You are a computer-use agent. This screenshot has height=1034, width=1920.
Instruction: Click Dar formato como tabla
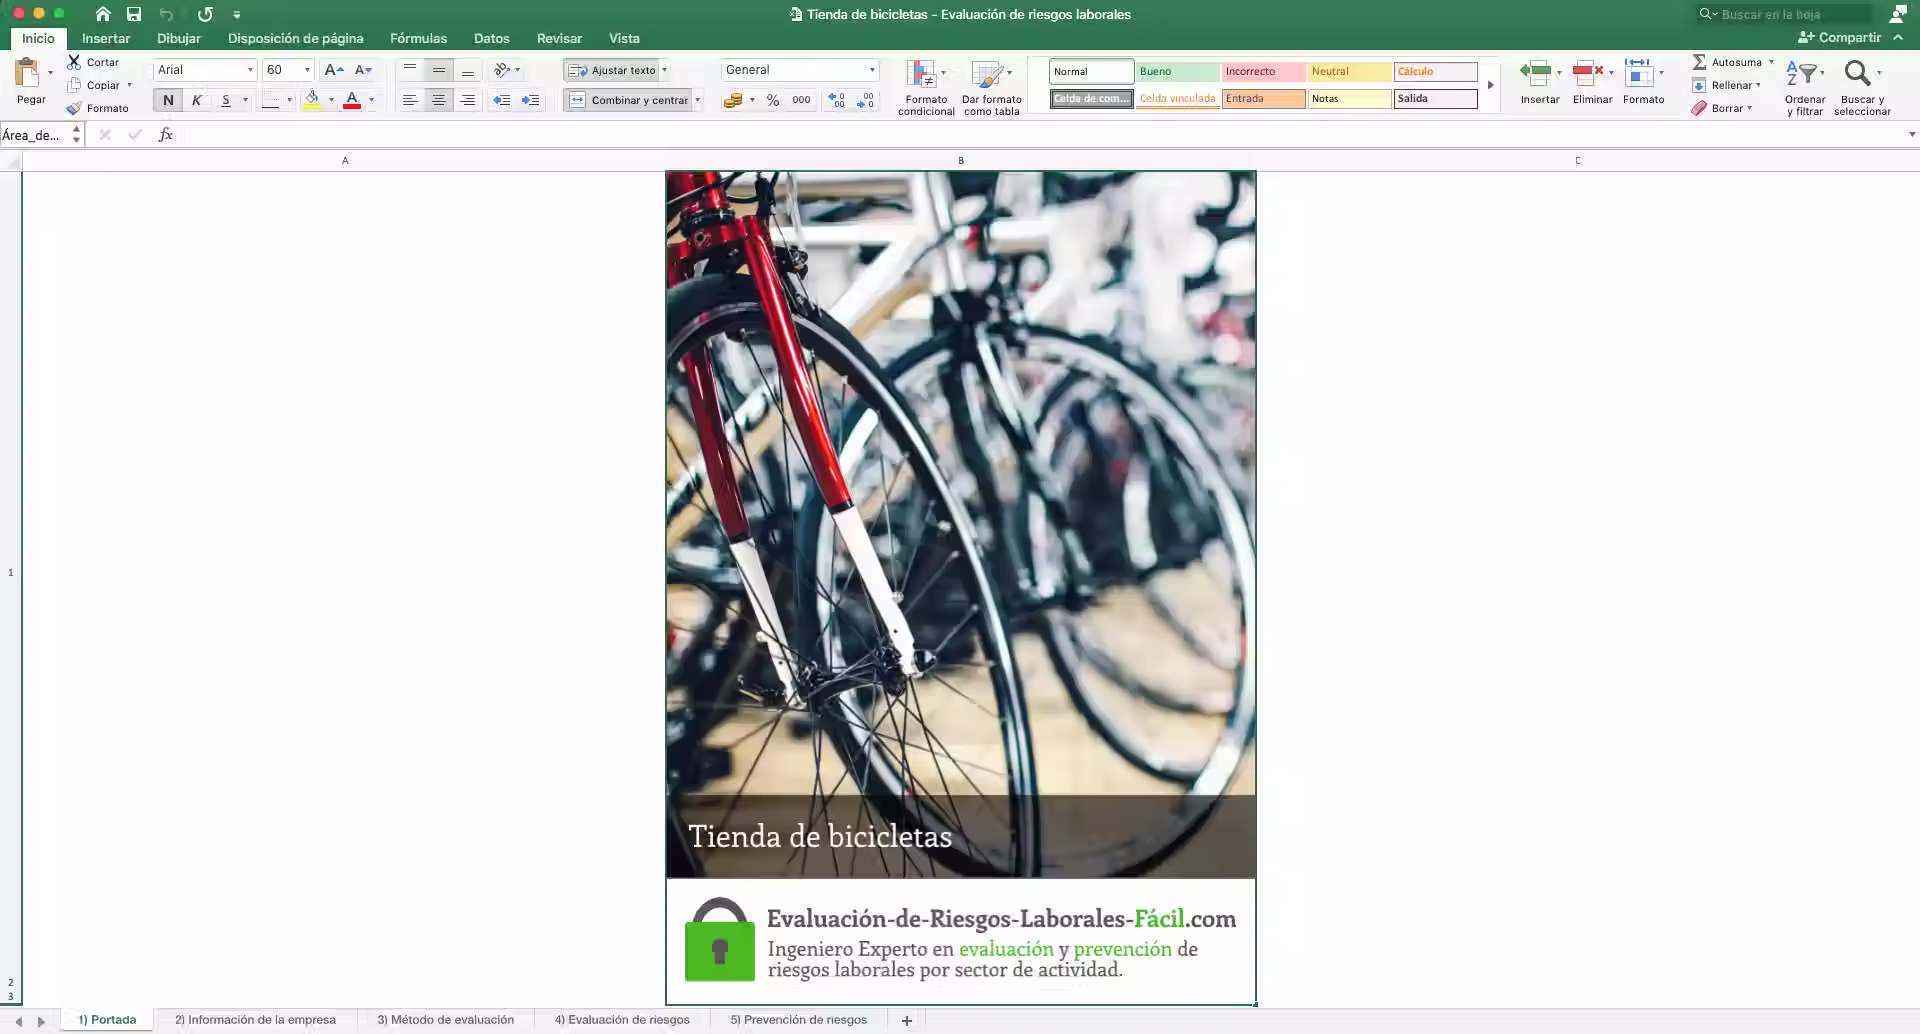[x=991, y=85]
